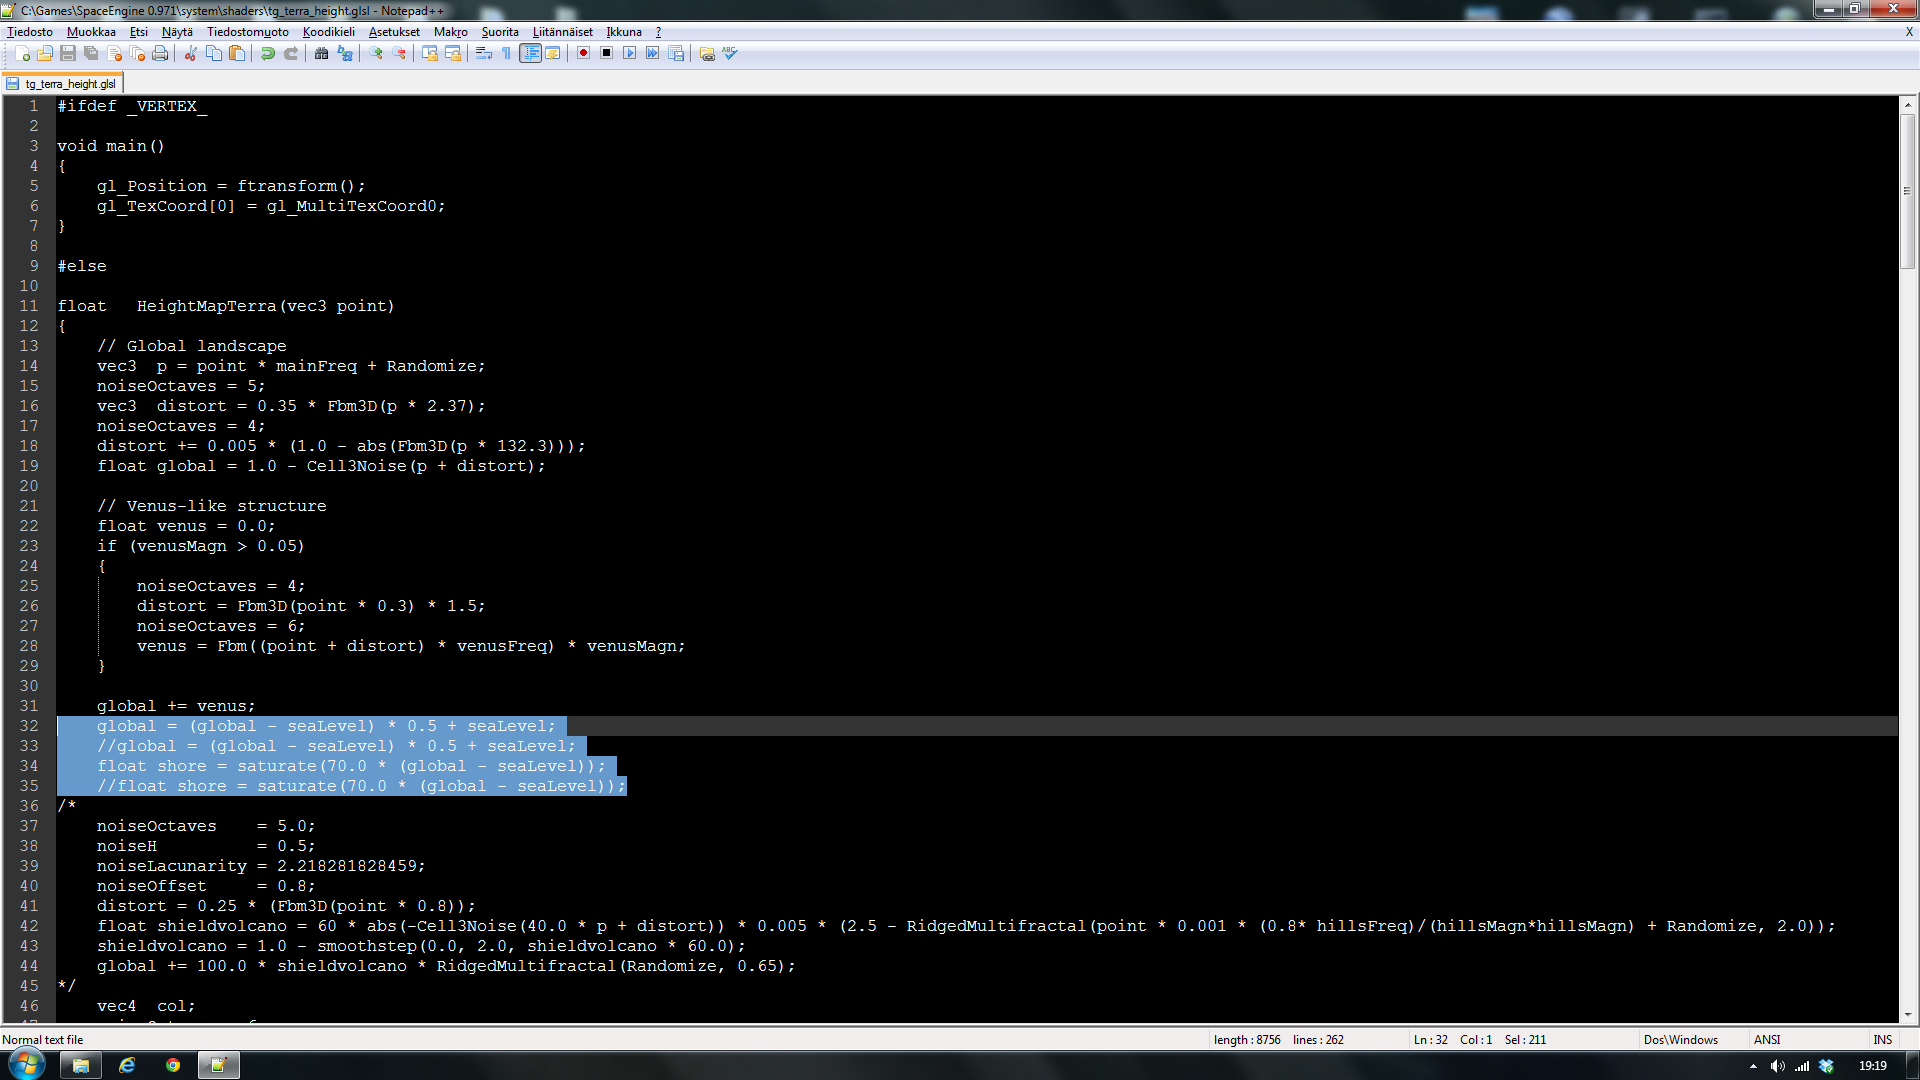
Task: Toggle the indent guide button
Action: pos(530,54)
